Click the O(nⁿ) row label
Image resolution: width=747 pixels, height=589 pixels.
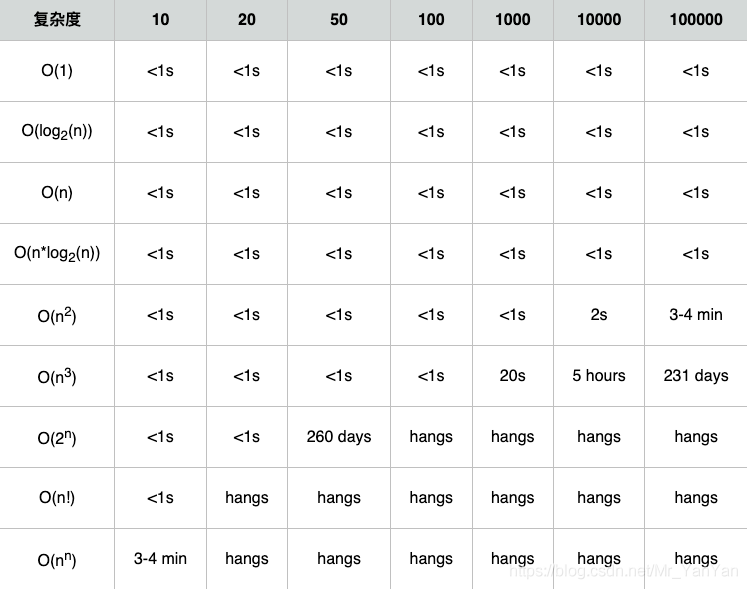click(x=57, y=560)
